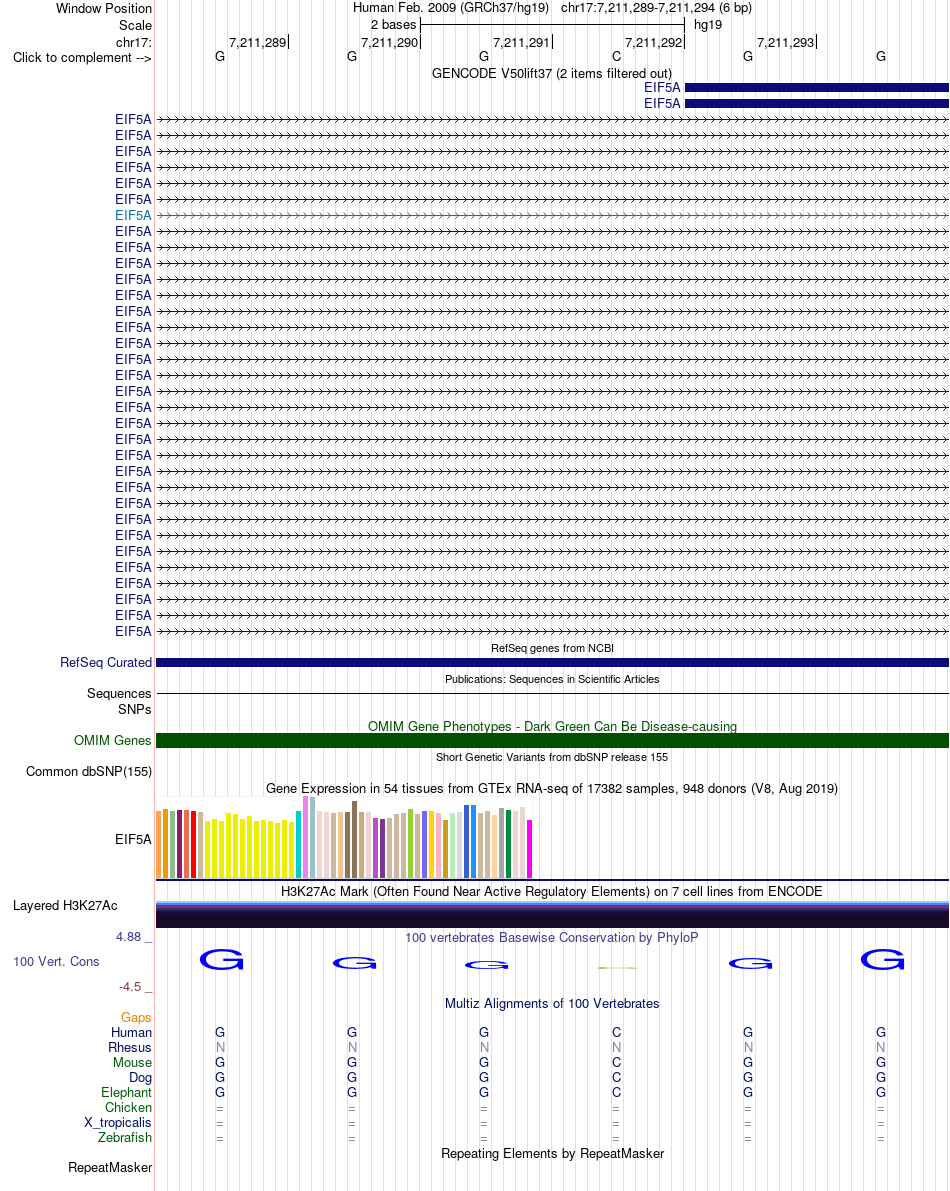The image size is (950, 1191).
Task: Click the tallest pink-violet bar in the GTEx chart
Action: [305, 837]
